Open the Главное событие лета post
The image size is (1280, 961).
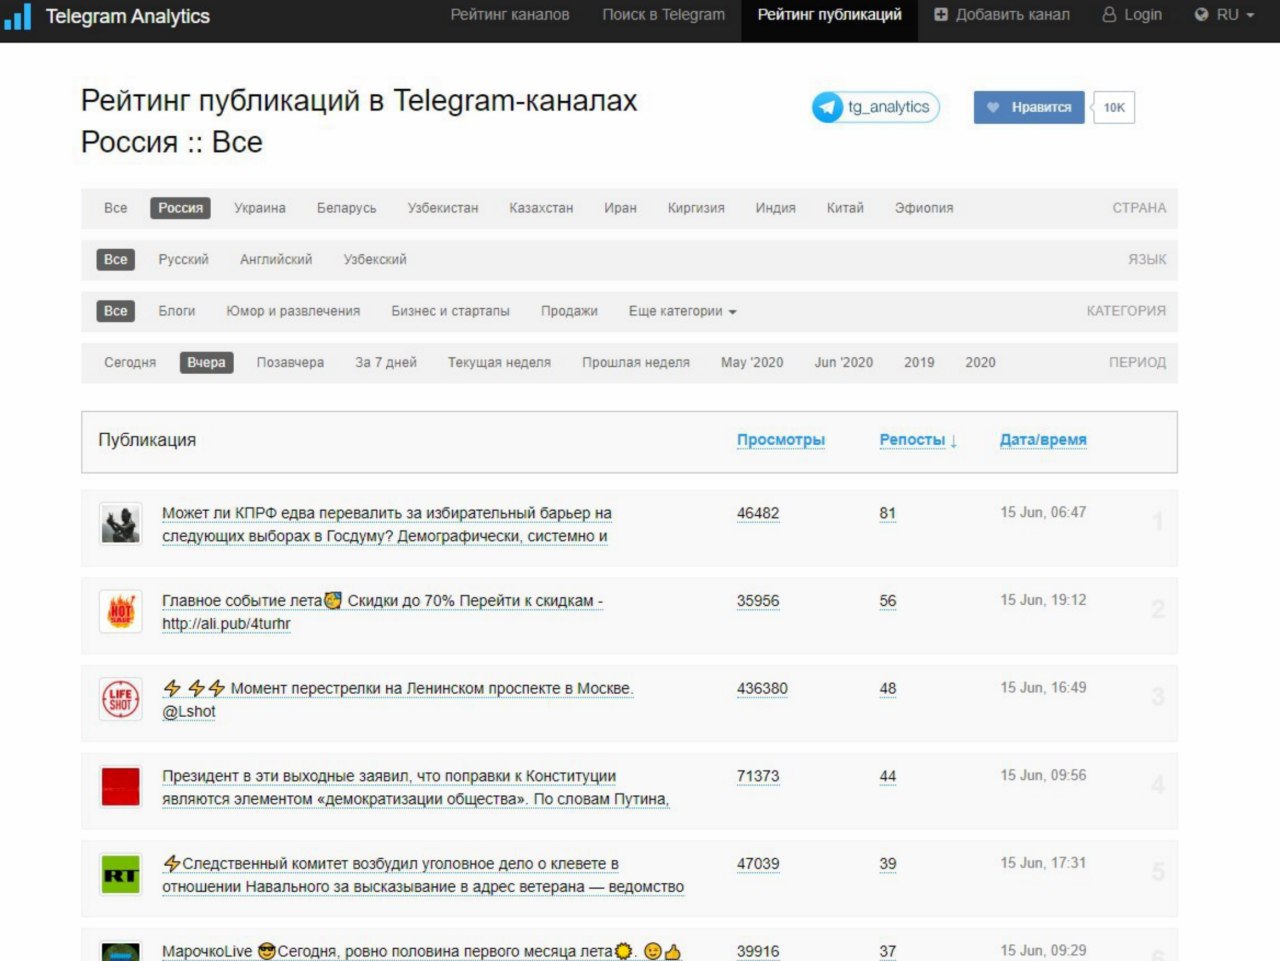(x=383, y=612)
